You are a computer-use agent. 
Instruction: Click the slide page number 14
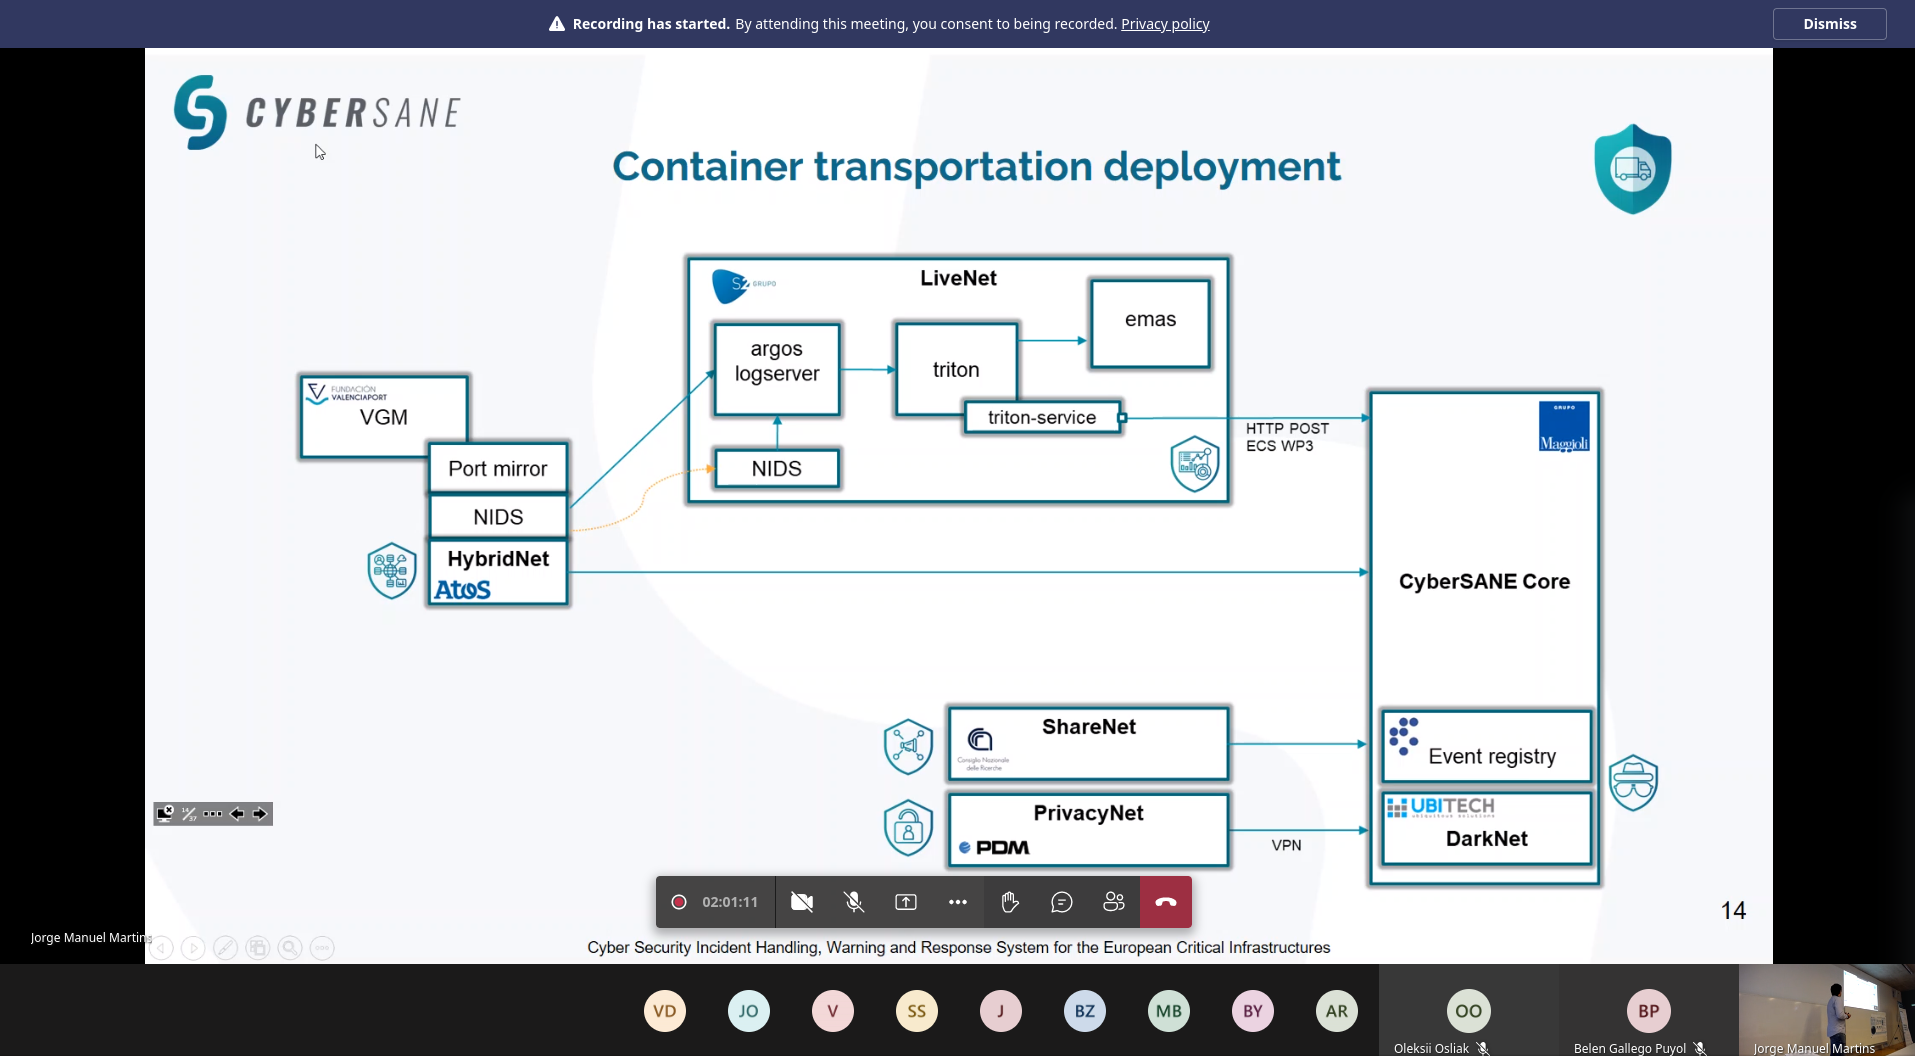pyautogui.click(x=1733, y=911)
